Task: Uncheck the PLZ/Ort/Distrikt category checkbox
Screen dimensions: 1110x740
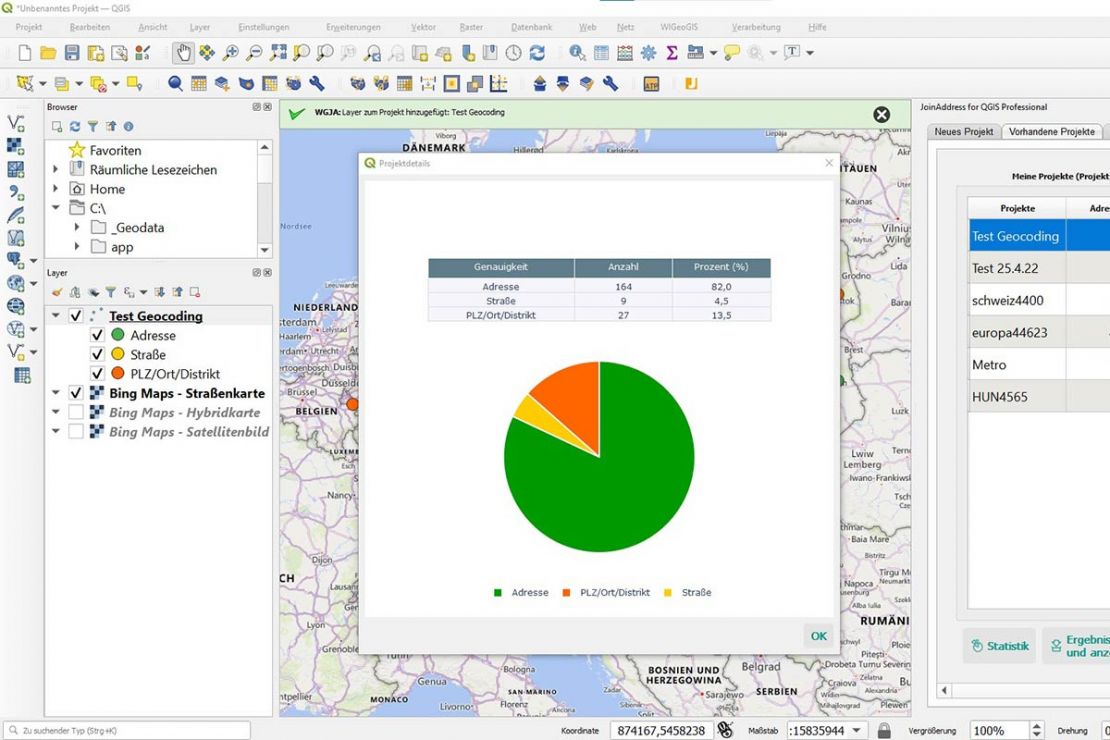Action: click(98, 373)
